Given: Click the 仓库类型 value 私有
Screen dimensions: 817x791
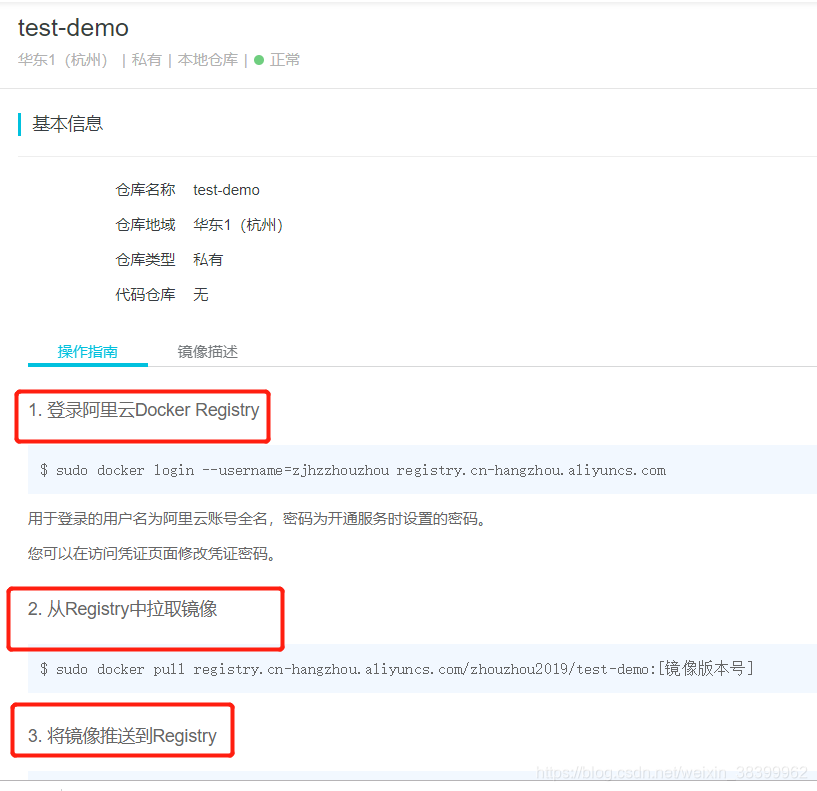Looking at the screenshot, I should pyautogui.click(x=208, y=259).
